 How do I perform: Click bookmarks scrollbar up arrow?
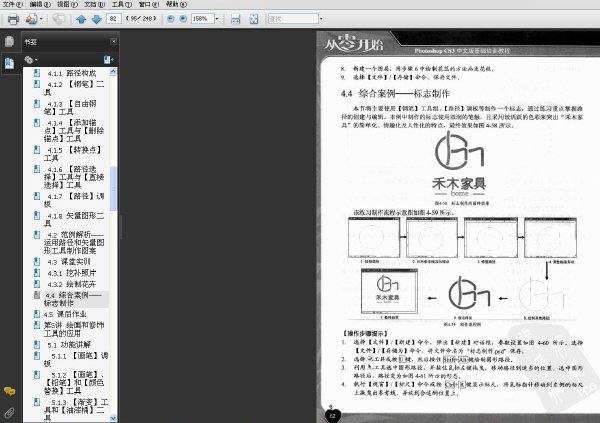113,72
